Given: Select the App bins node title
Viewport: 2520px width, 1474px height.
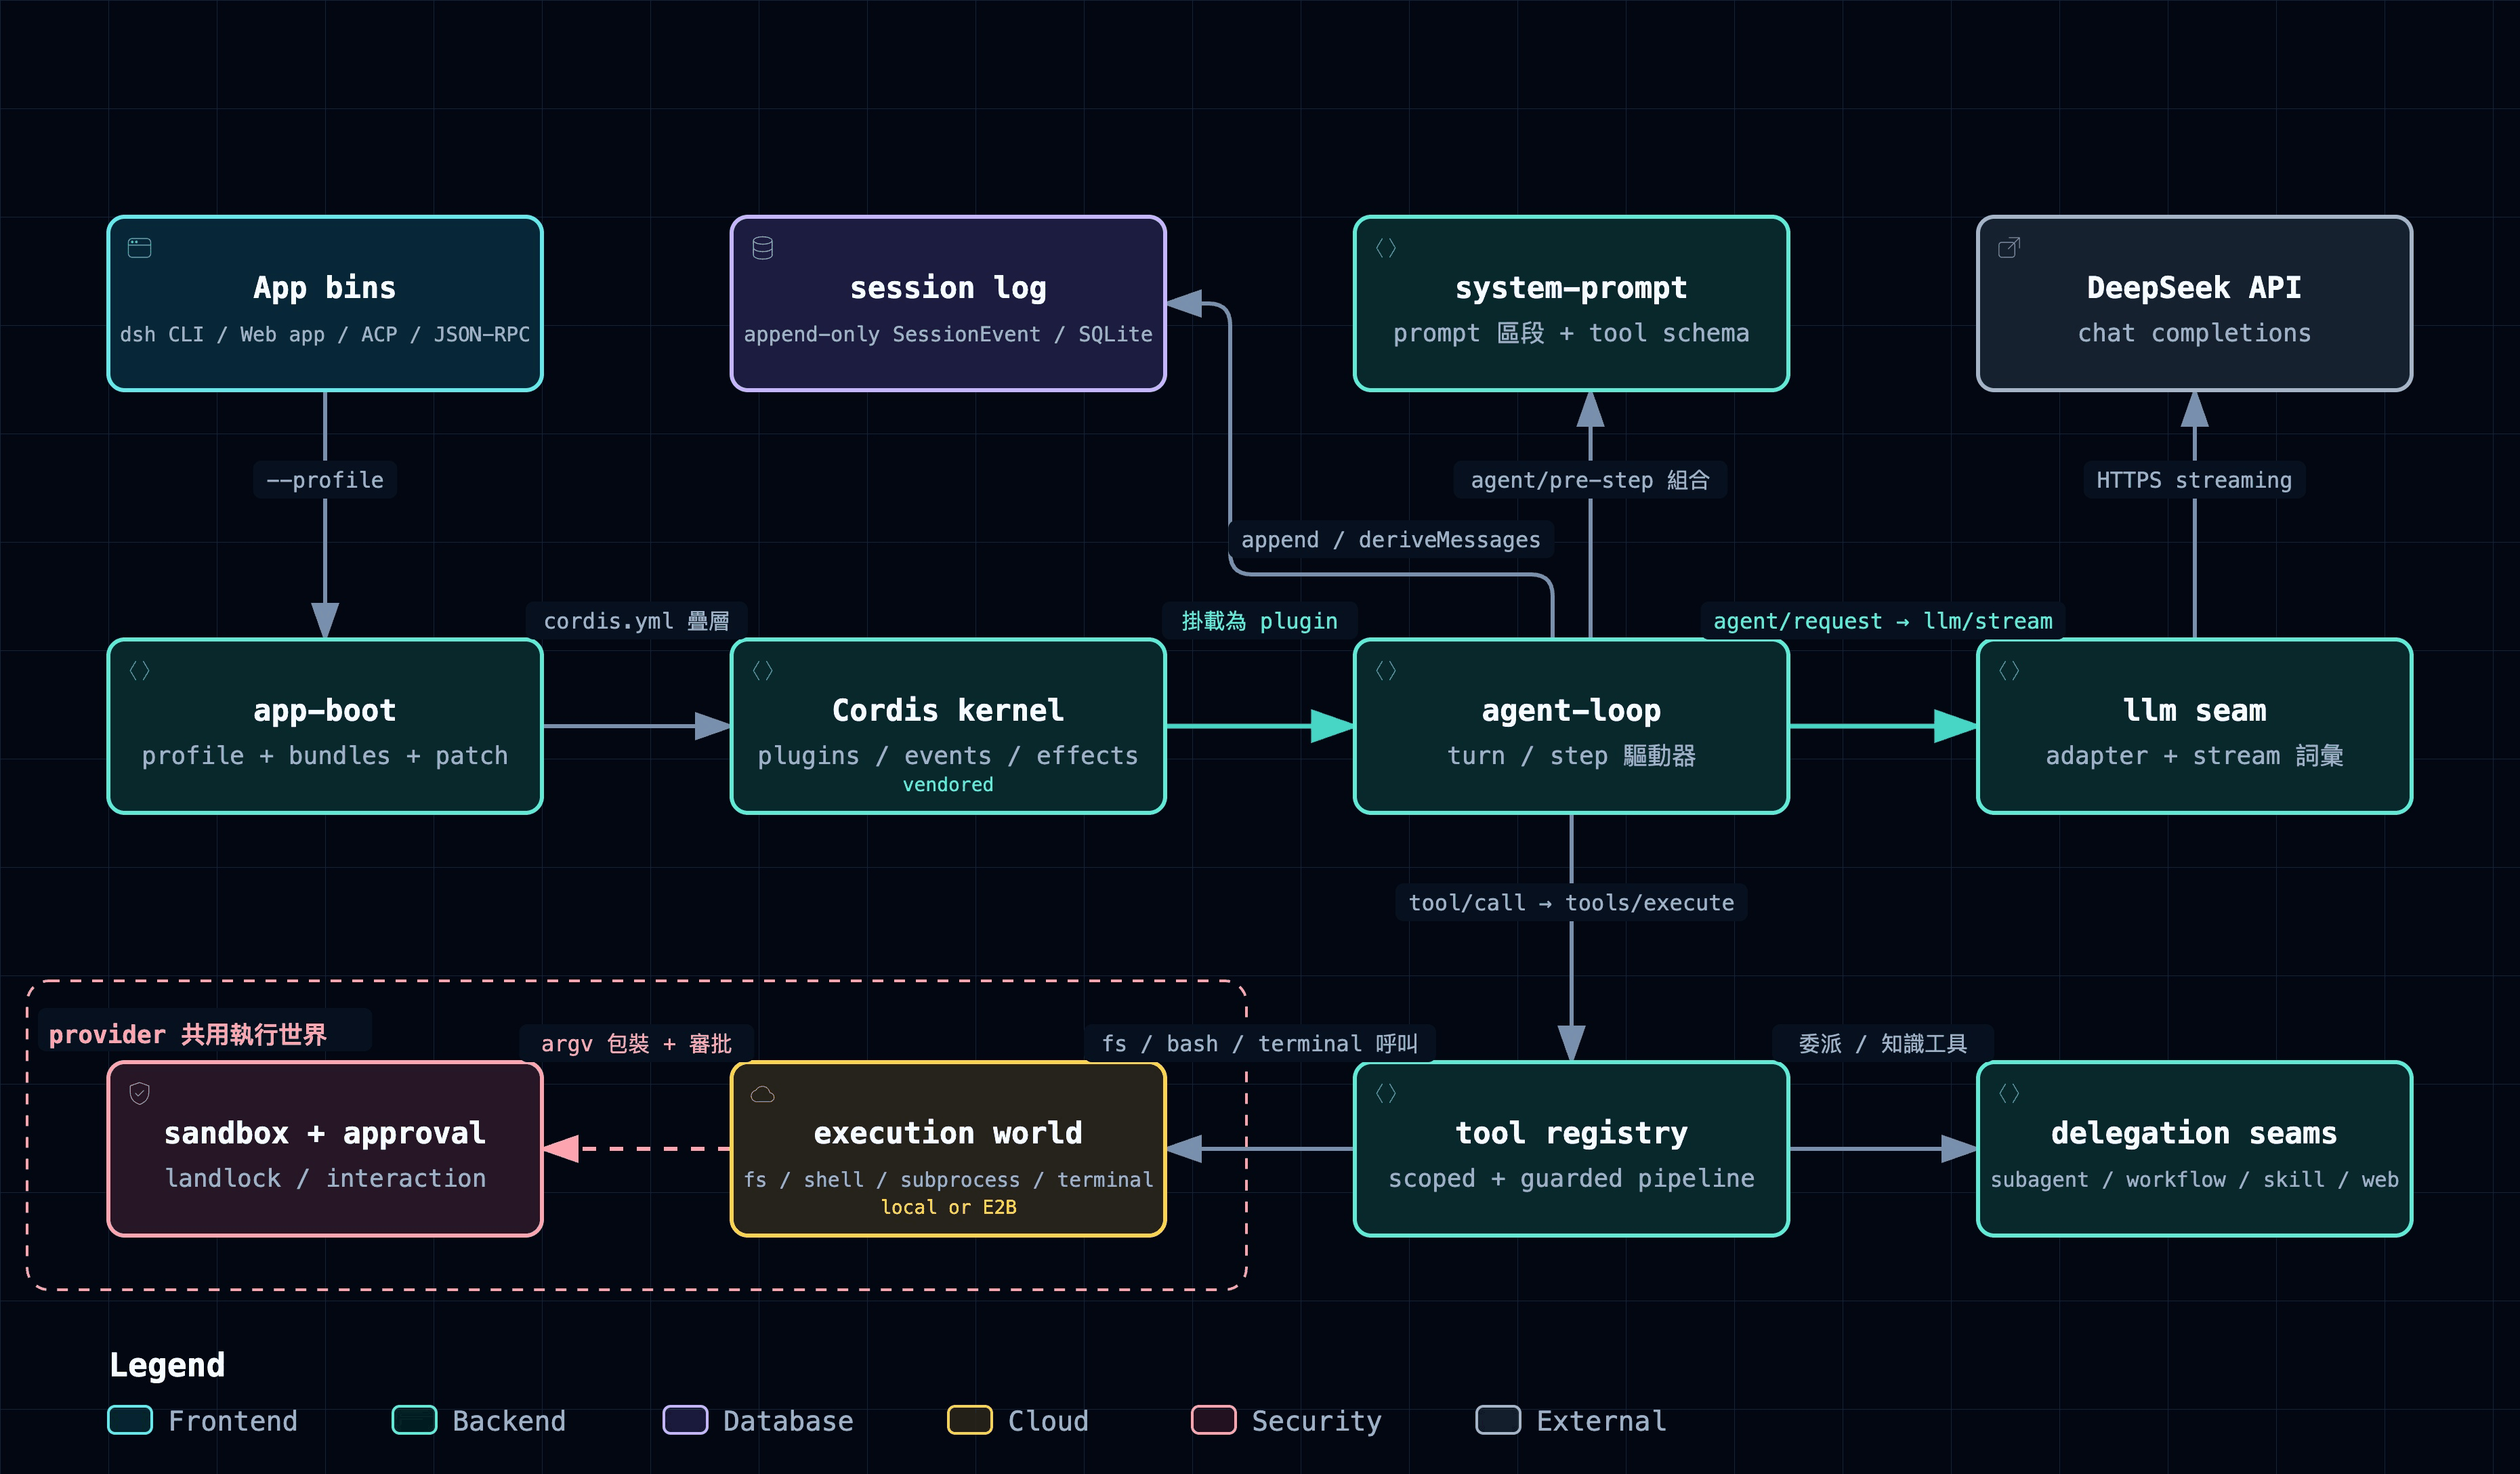Looking at the screenshot, I should [x=325, y=288].
